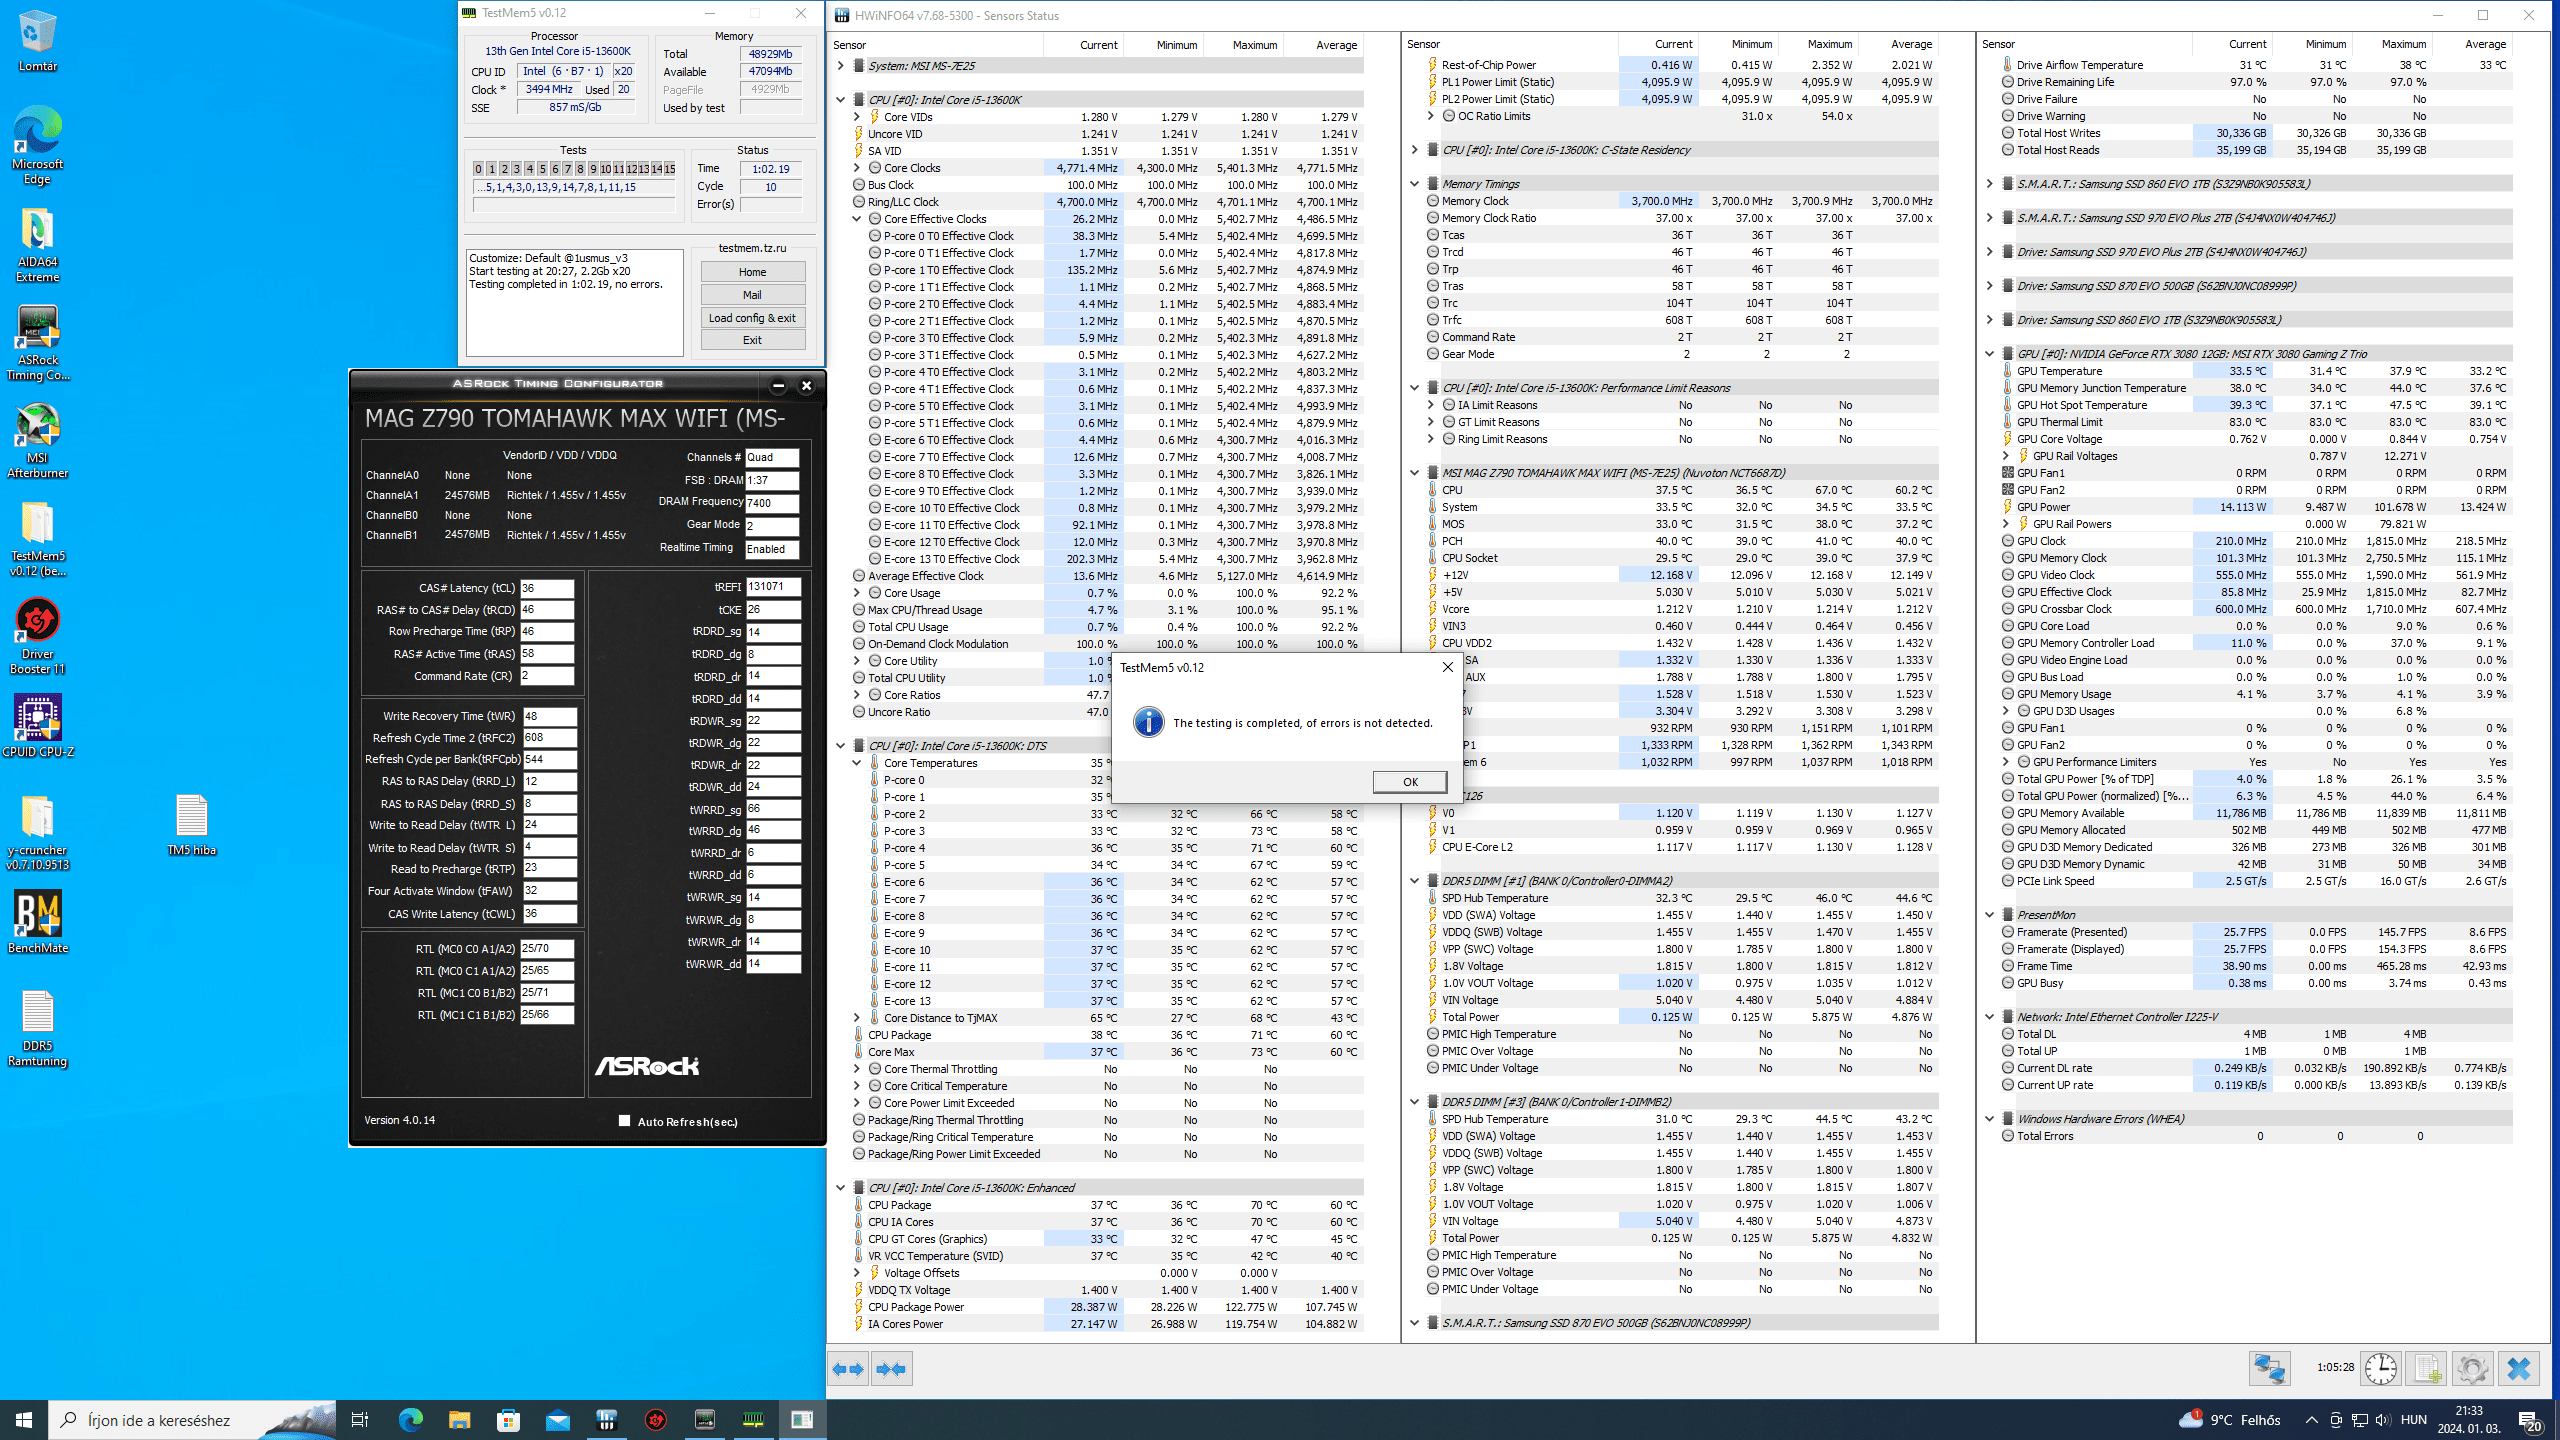This screenshot has width=2560, height=1440.
Task: Click the clock reset icon in HWiNFO
Action: pos(2380,1368)
